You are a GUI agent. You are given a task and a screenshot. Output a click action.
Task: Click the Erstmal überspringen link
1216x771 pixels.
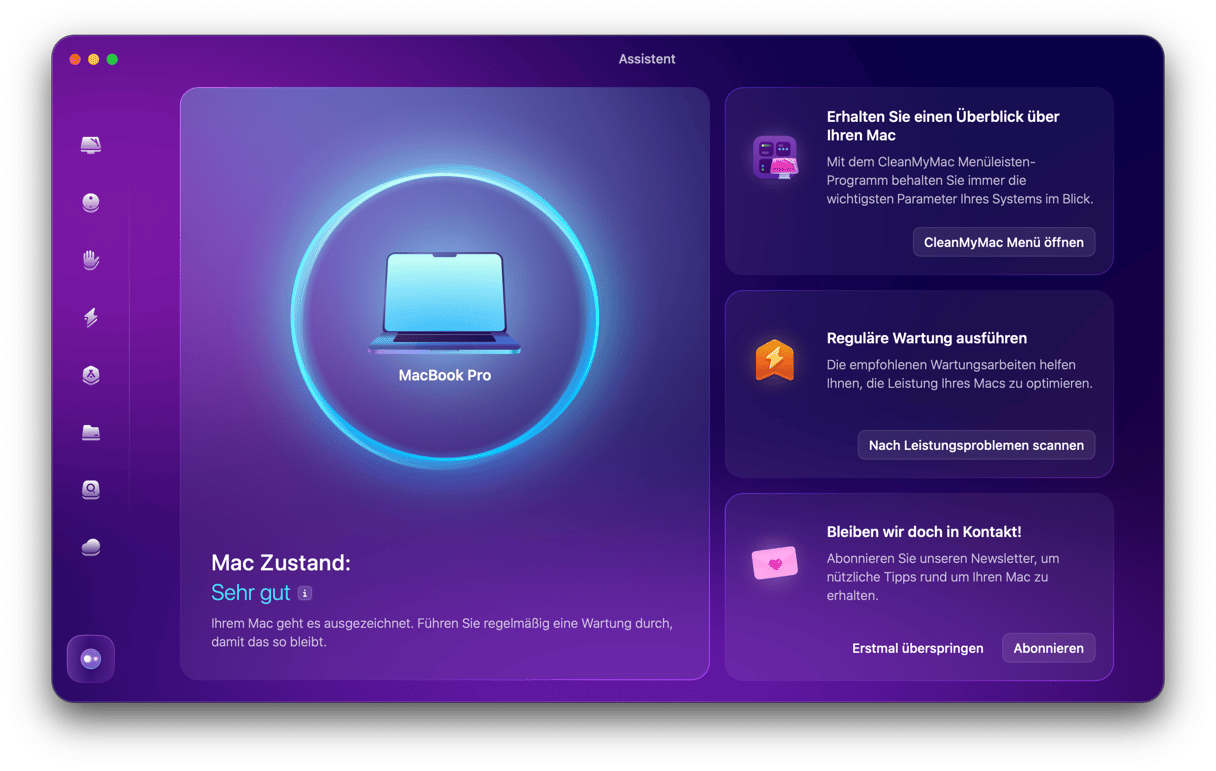coord(917,648)
